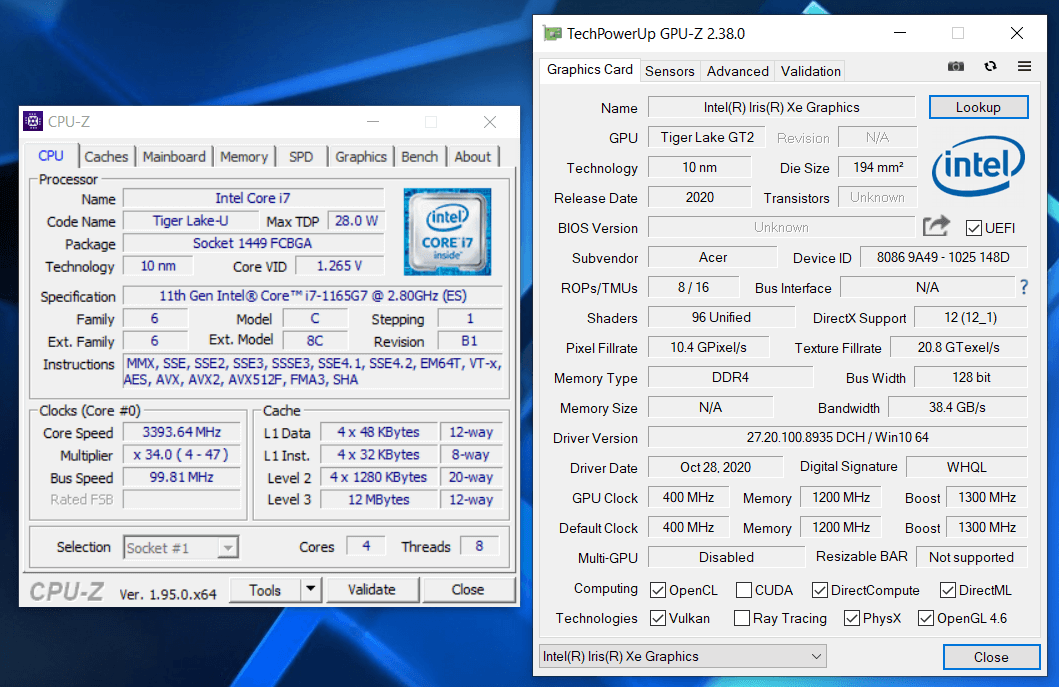
Task: Click the question mark icon near Bus Interface
Action: click(x=1022, y=287)
